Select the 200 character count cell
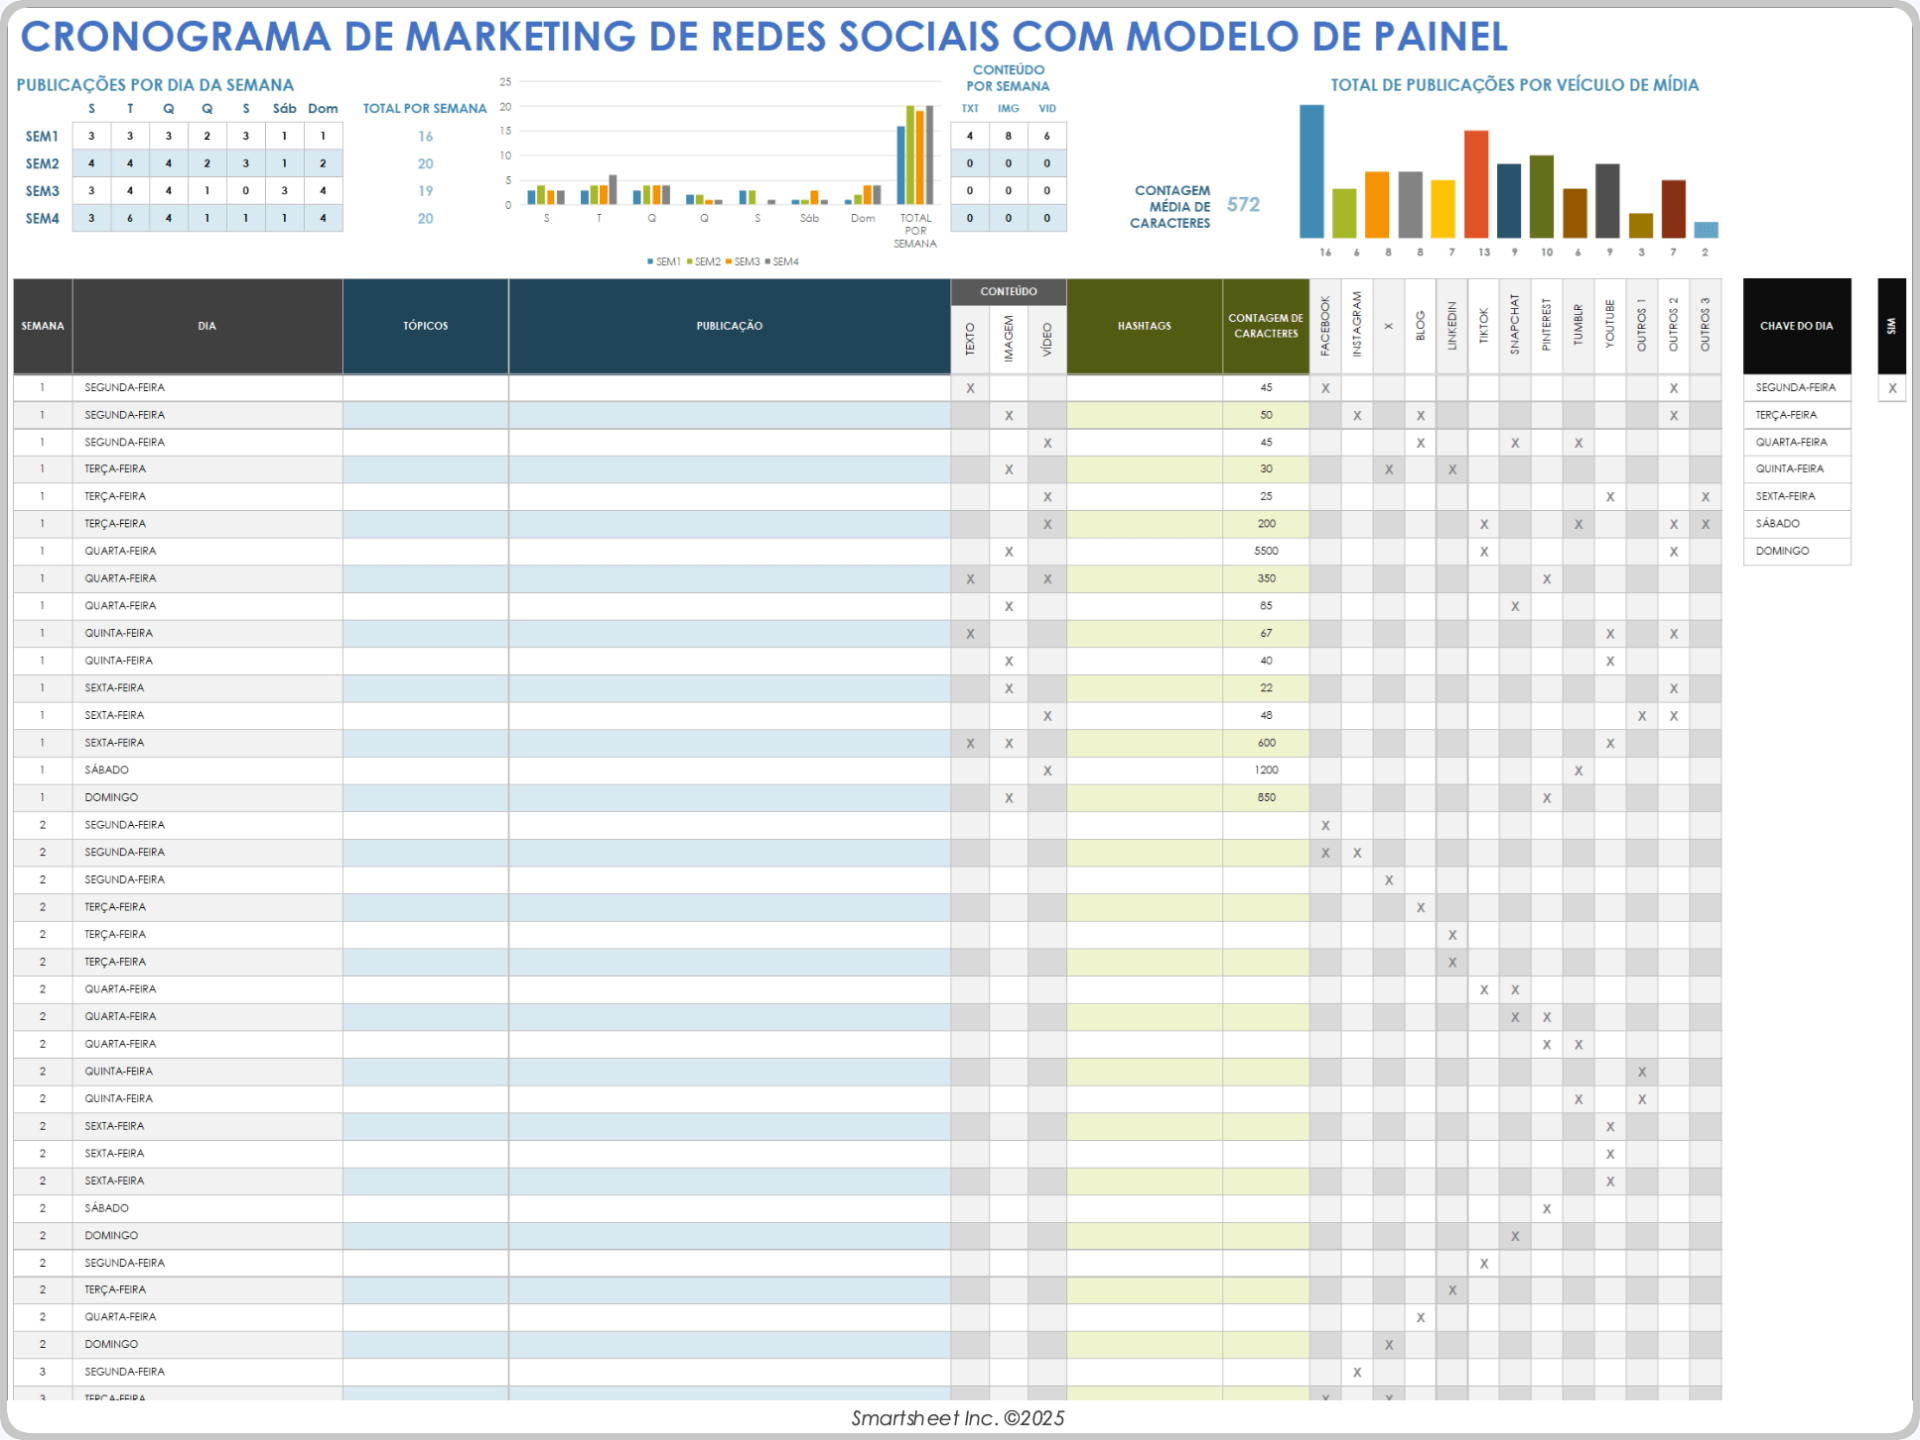 click(x=1266, y=524)
